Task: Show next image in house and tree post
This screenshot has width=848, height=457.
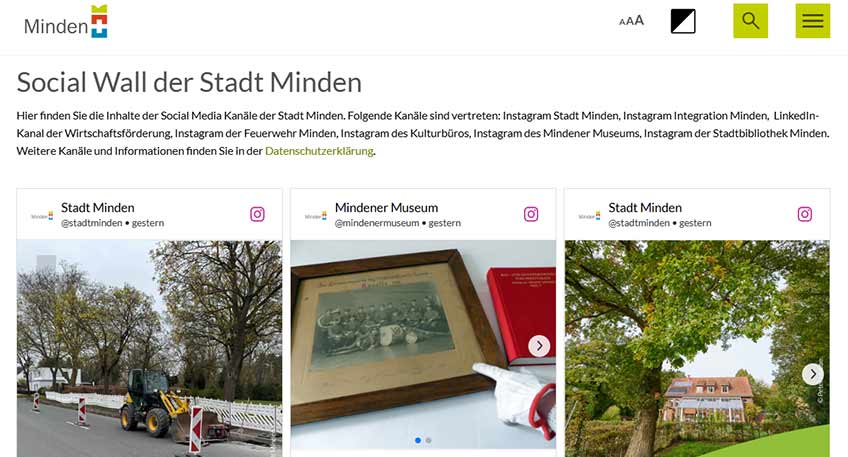Action: pyautogui.click(x=813, y=374)
